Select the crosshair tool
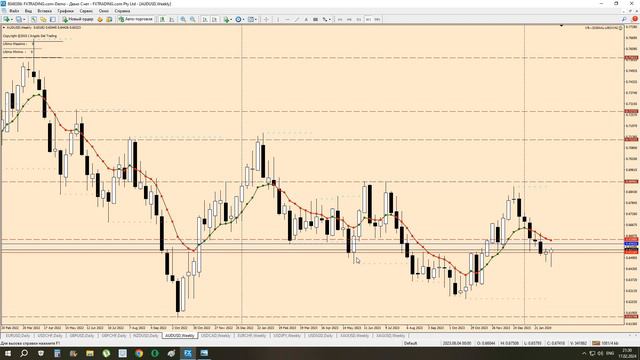Image resolution: width=640 pixels, height=360 pixels. 266,19
